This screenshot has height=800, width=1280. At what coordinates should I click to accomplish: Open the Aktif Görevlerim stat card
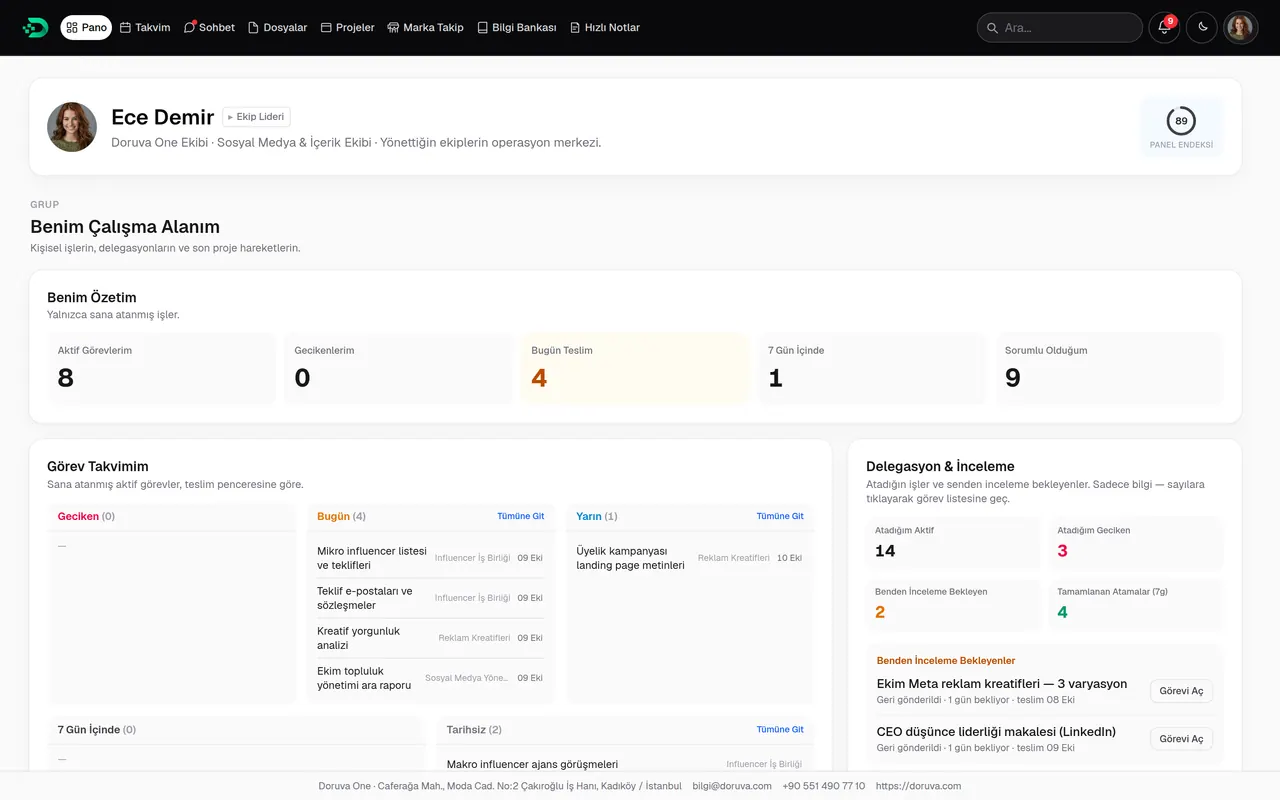click(x=162, y=368)
